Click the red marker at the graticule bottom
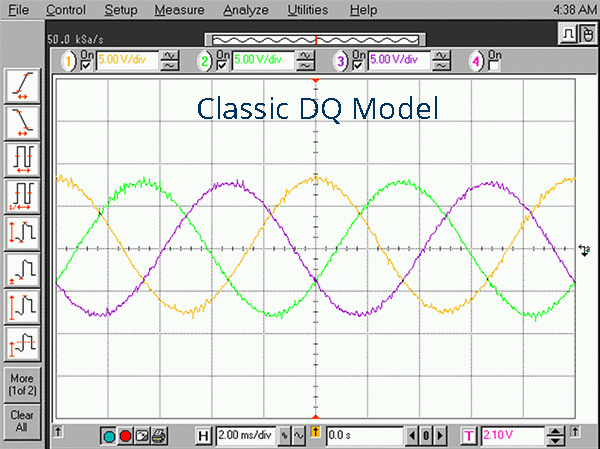This screenshot has width=600, height=449. 315,416
